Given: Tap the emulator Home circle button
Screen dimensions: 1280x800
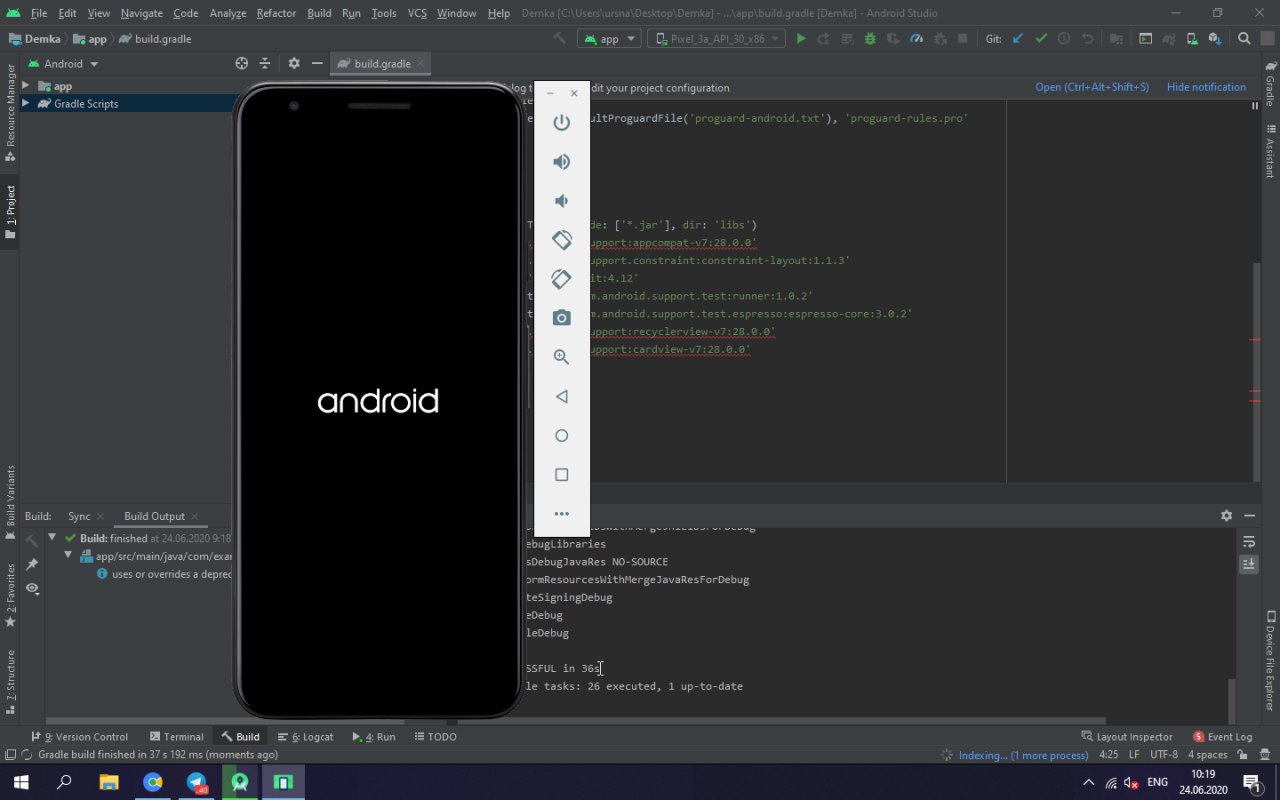Looking at the screenshot, I should (562, 435).
